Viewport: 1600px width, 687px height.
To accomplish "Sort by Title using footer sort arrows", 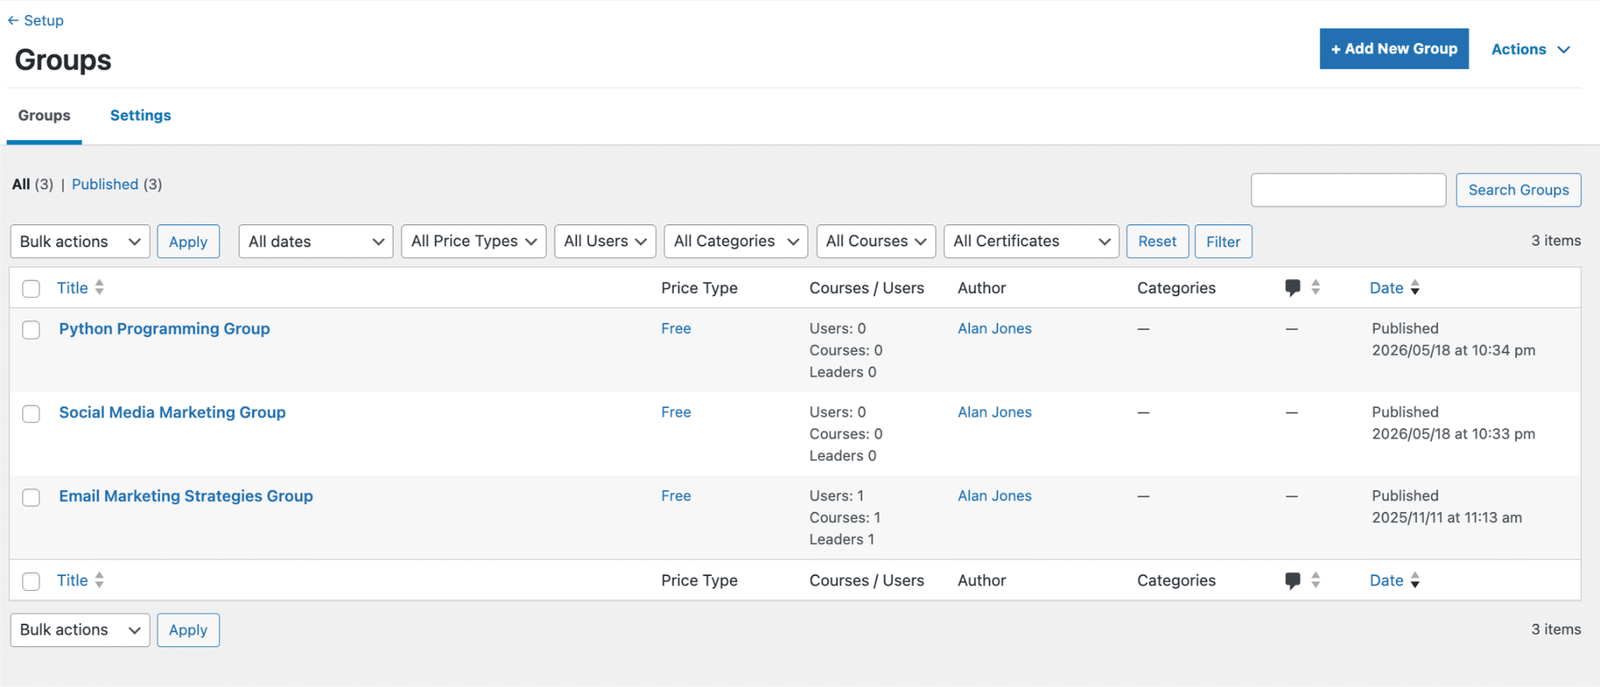I will [x=99, y=581].
